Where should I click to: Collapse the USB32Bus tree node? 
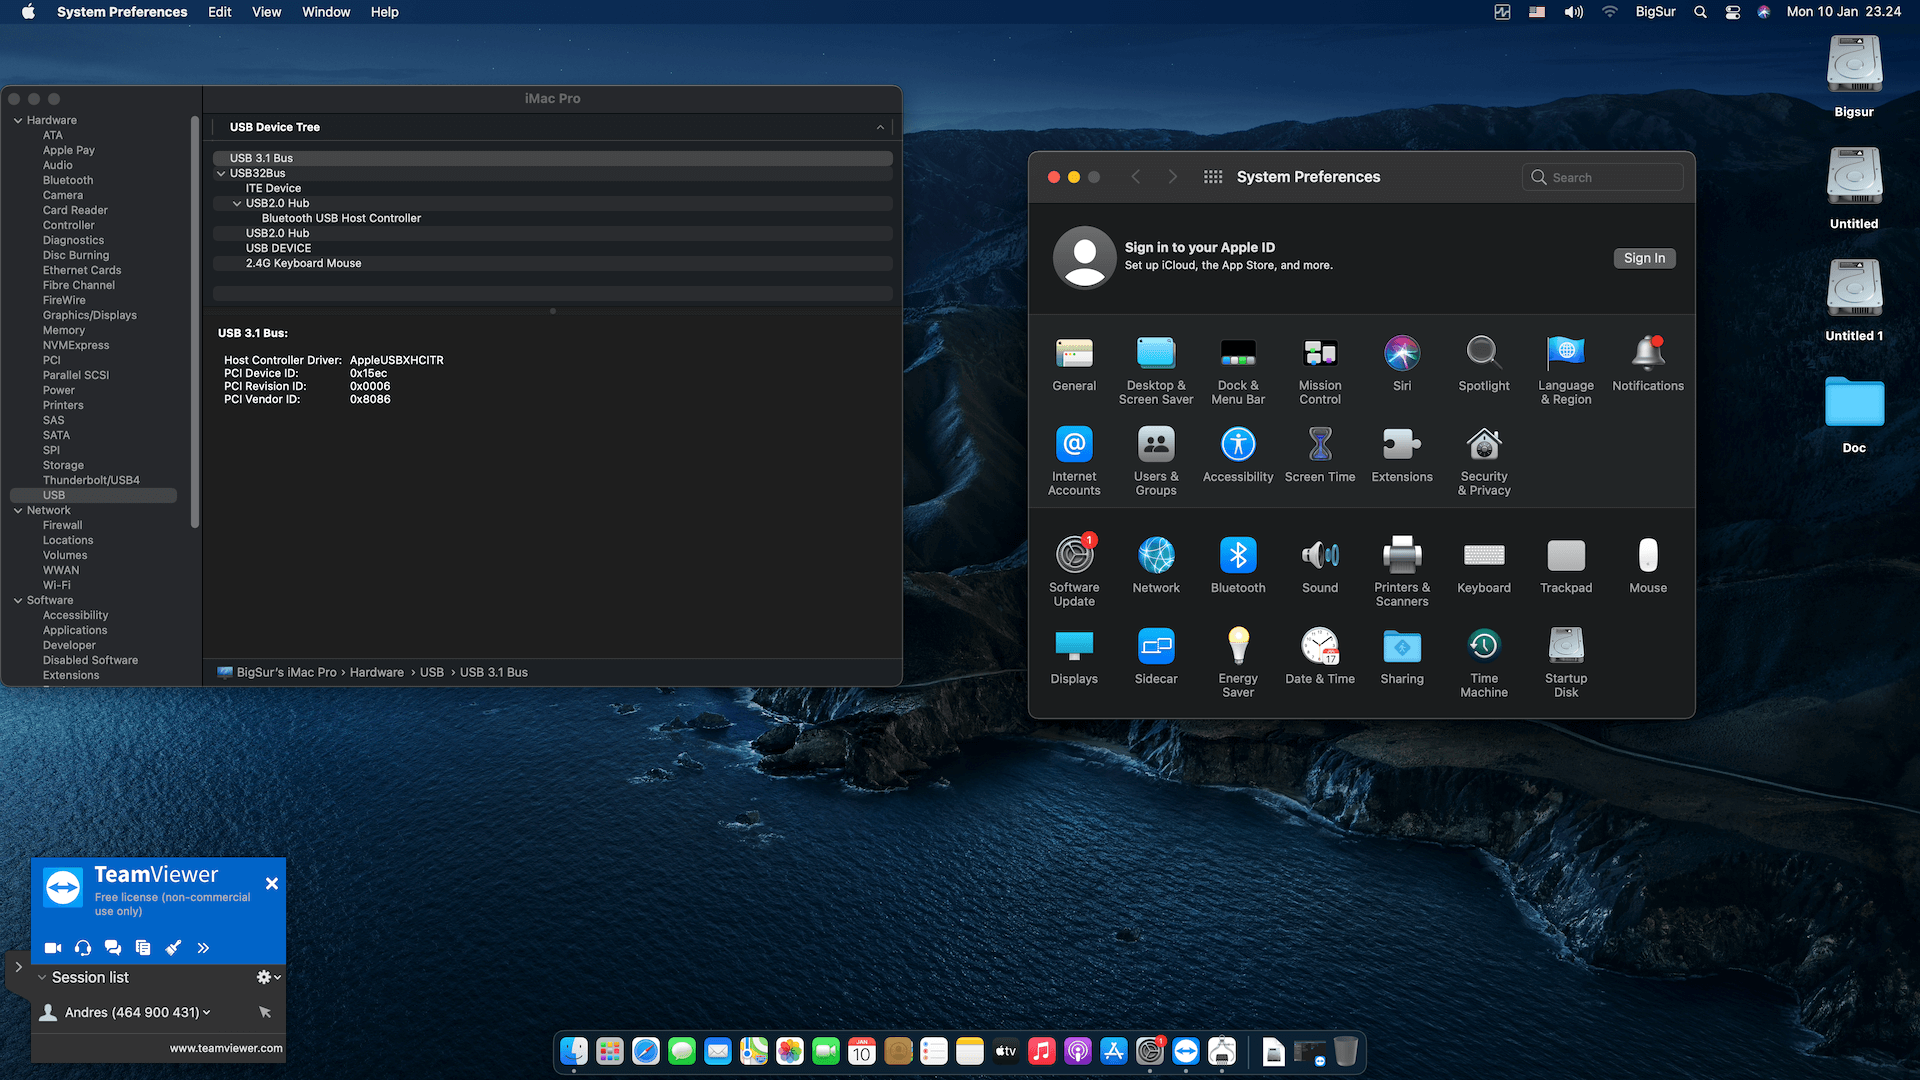(x=221, y=173)
